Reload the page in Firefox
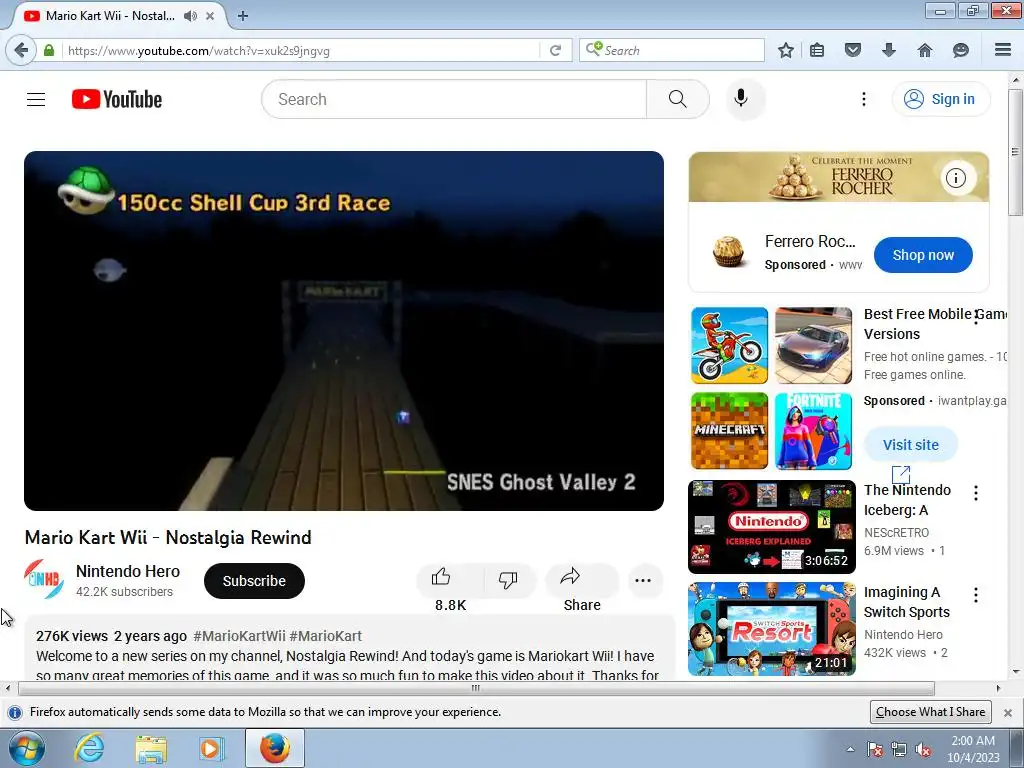The image size is (1024, 768). coord(555,50)
